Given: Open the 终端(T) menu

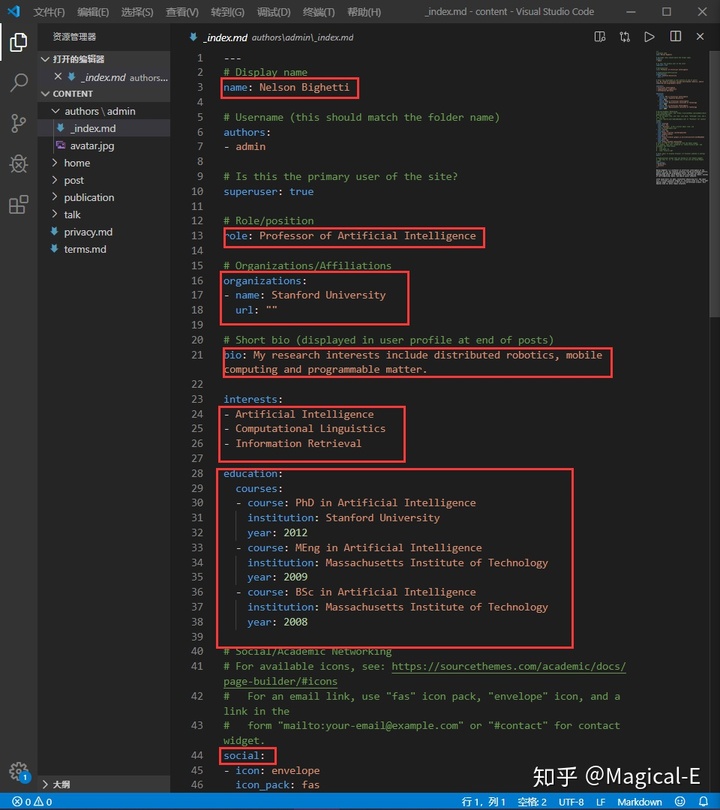Looking at the screenshot, I should coord(319,12).
